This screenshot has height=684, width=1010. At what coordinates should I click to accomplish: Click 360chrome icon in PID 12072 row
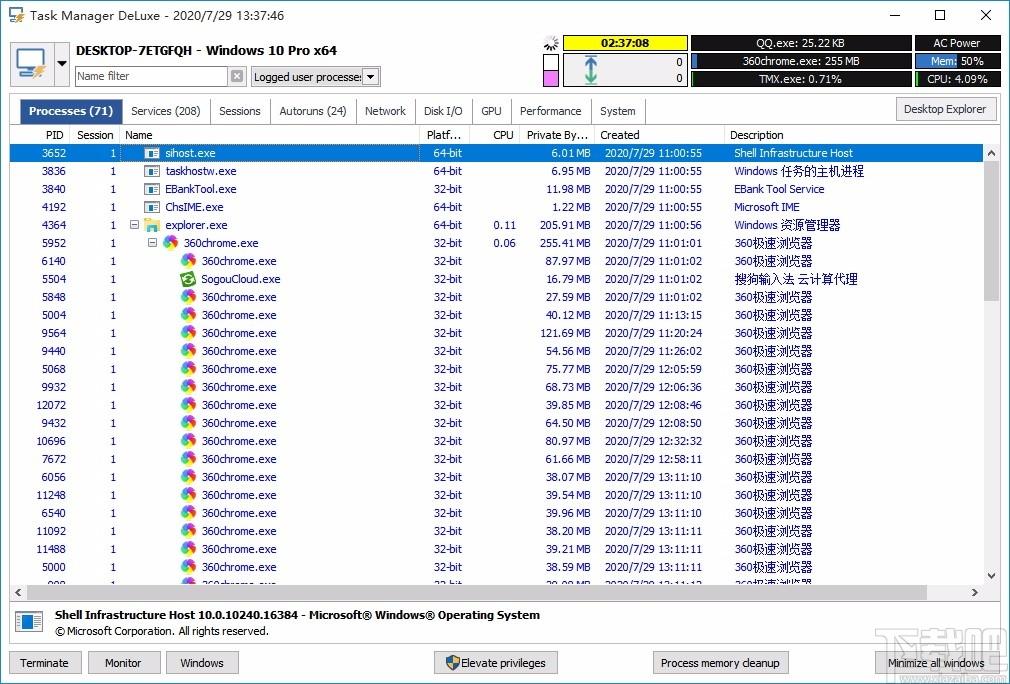point(188,405)
